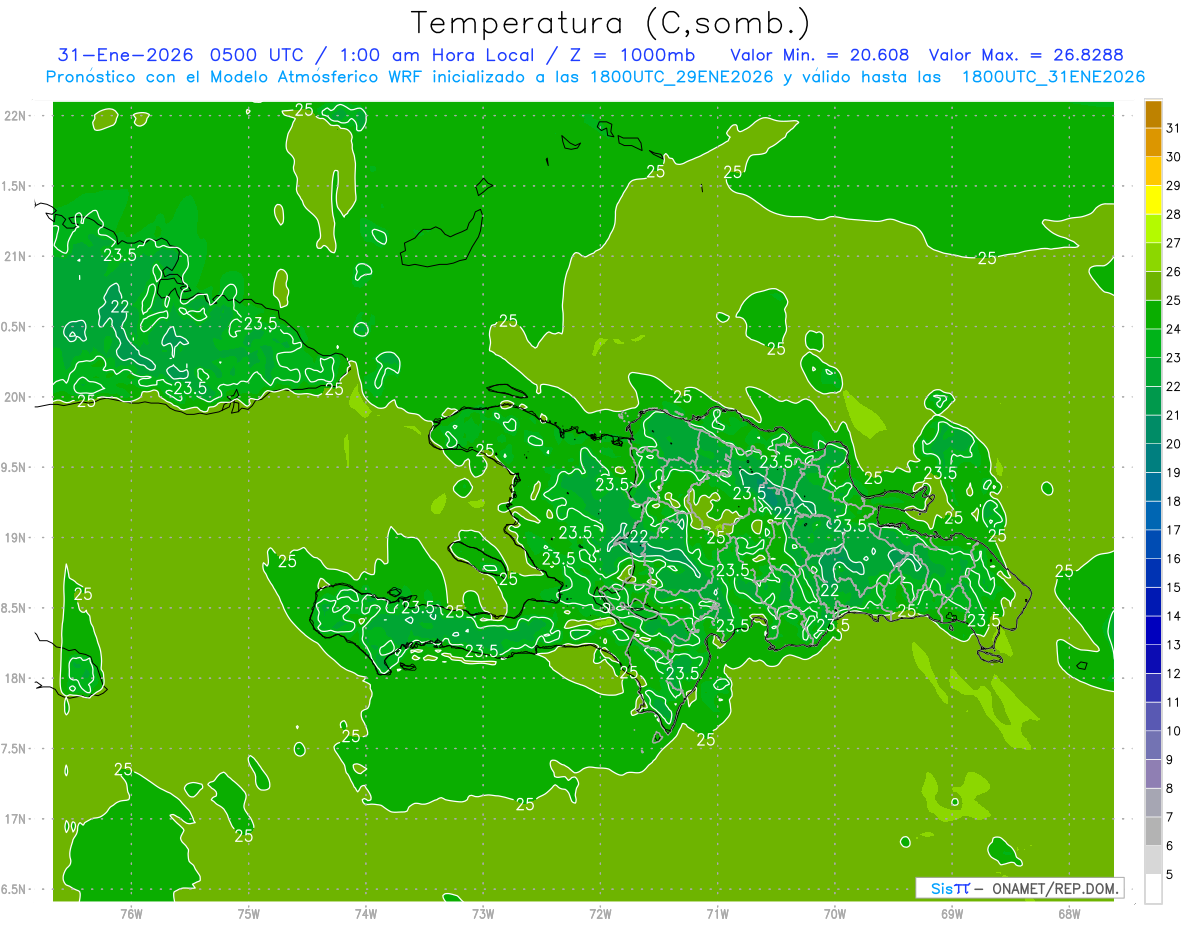Click the '1.5N' latitude axis label
This screenshot has height=927, width=1200.
[x=15, y=186]
